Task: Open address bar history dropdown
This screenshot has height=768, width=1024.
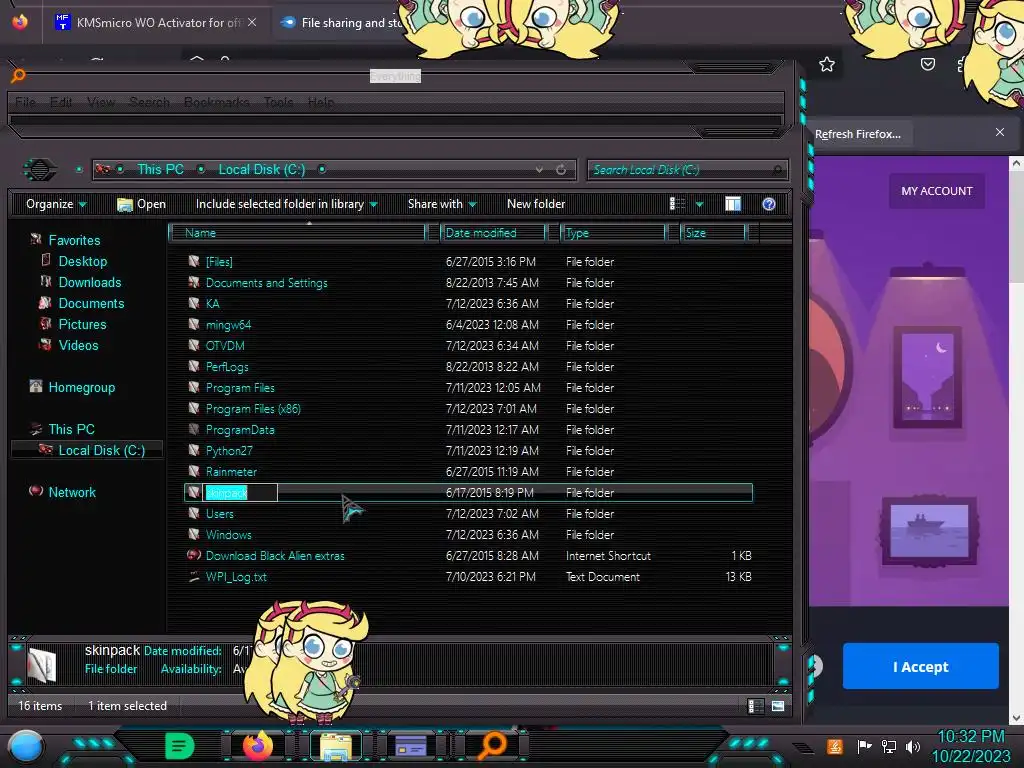Action: click(539, 170)
